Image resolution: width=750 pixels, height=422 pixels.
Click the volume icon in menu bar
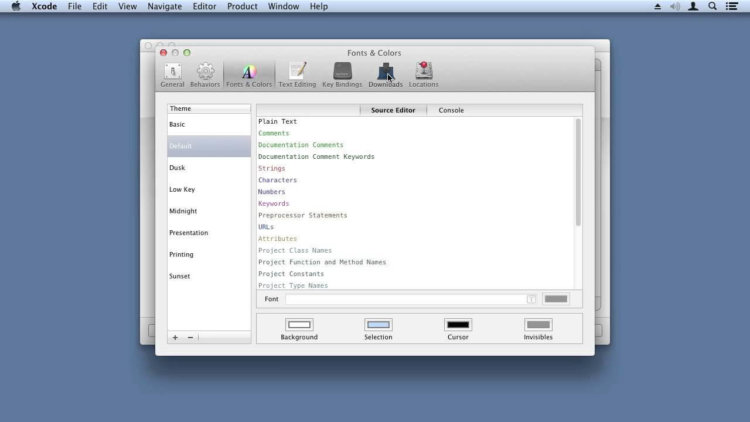675,6
